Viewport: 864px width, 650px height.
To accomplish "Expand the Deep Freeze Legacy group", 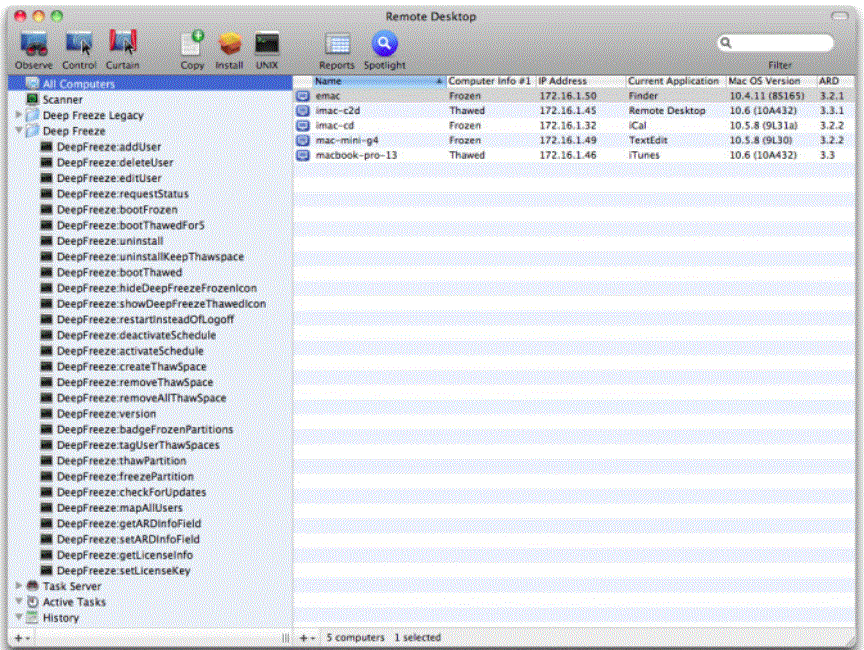I will pyautogui.click(x=19, y=115).
